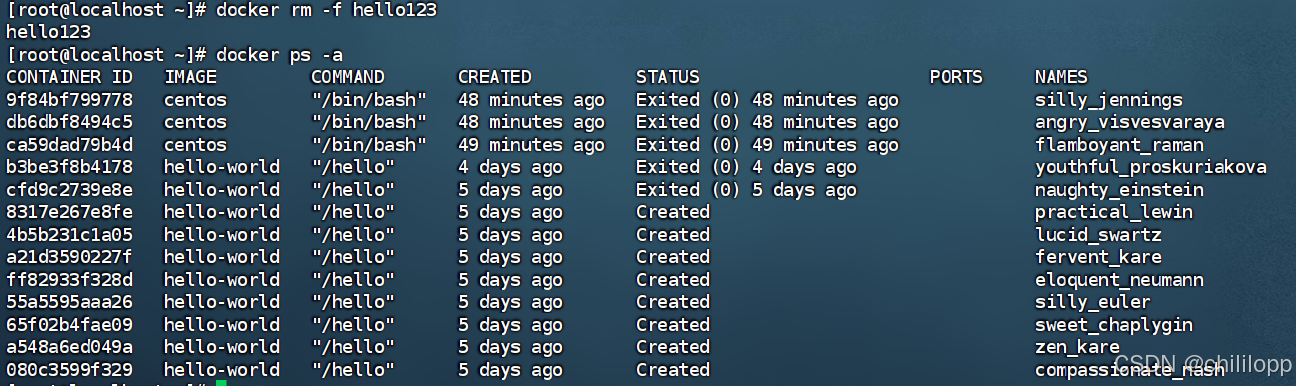Viewport: 1296px width, 386px height.
Task: Click the IMAGE column header
Action: (190, 77)
